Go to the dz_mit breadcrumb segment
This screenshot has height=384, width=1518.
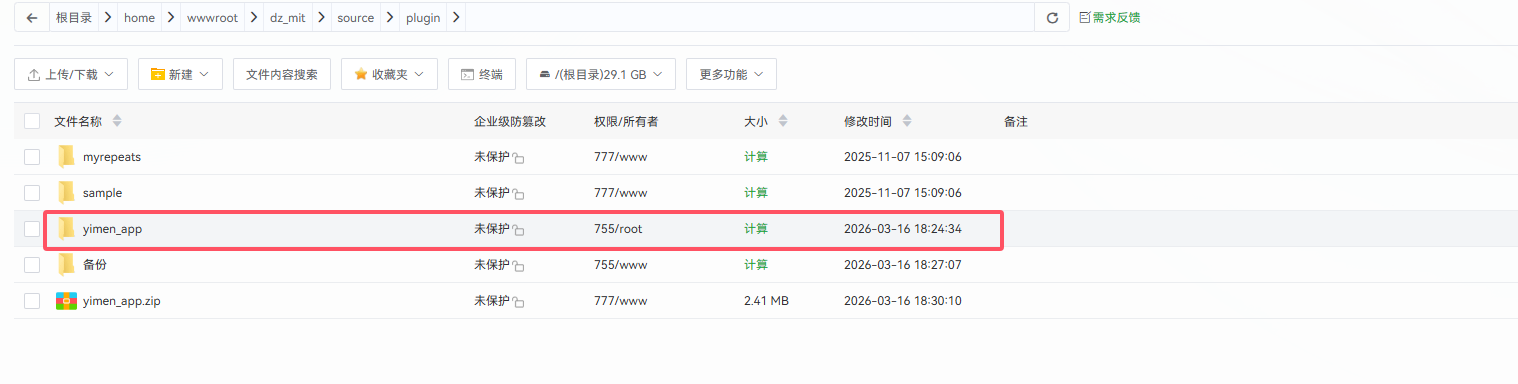[x=288, y=18]
